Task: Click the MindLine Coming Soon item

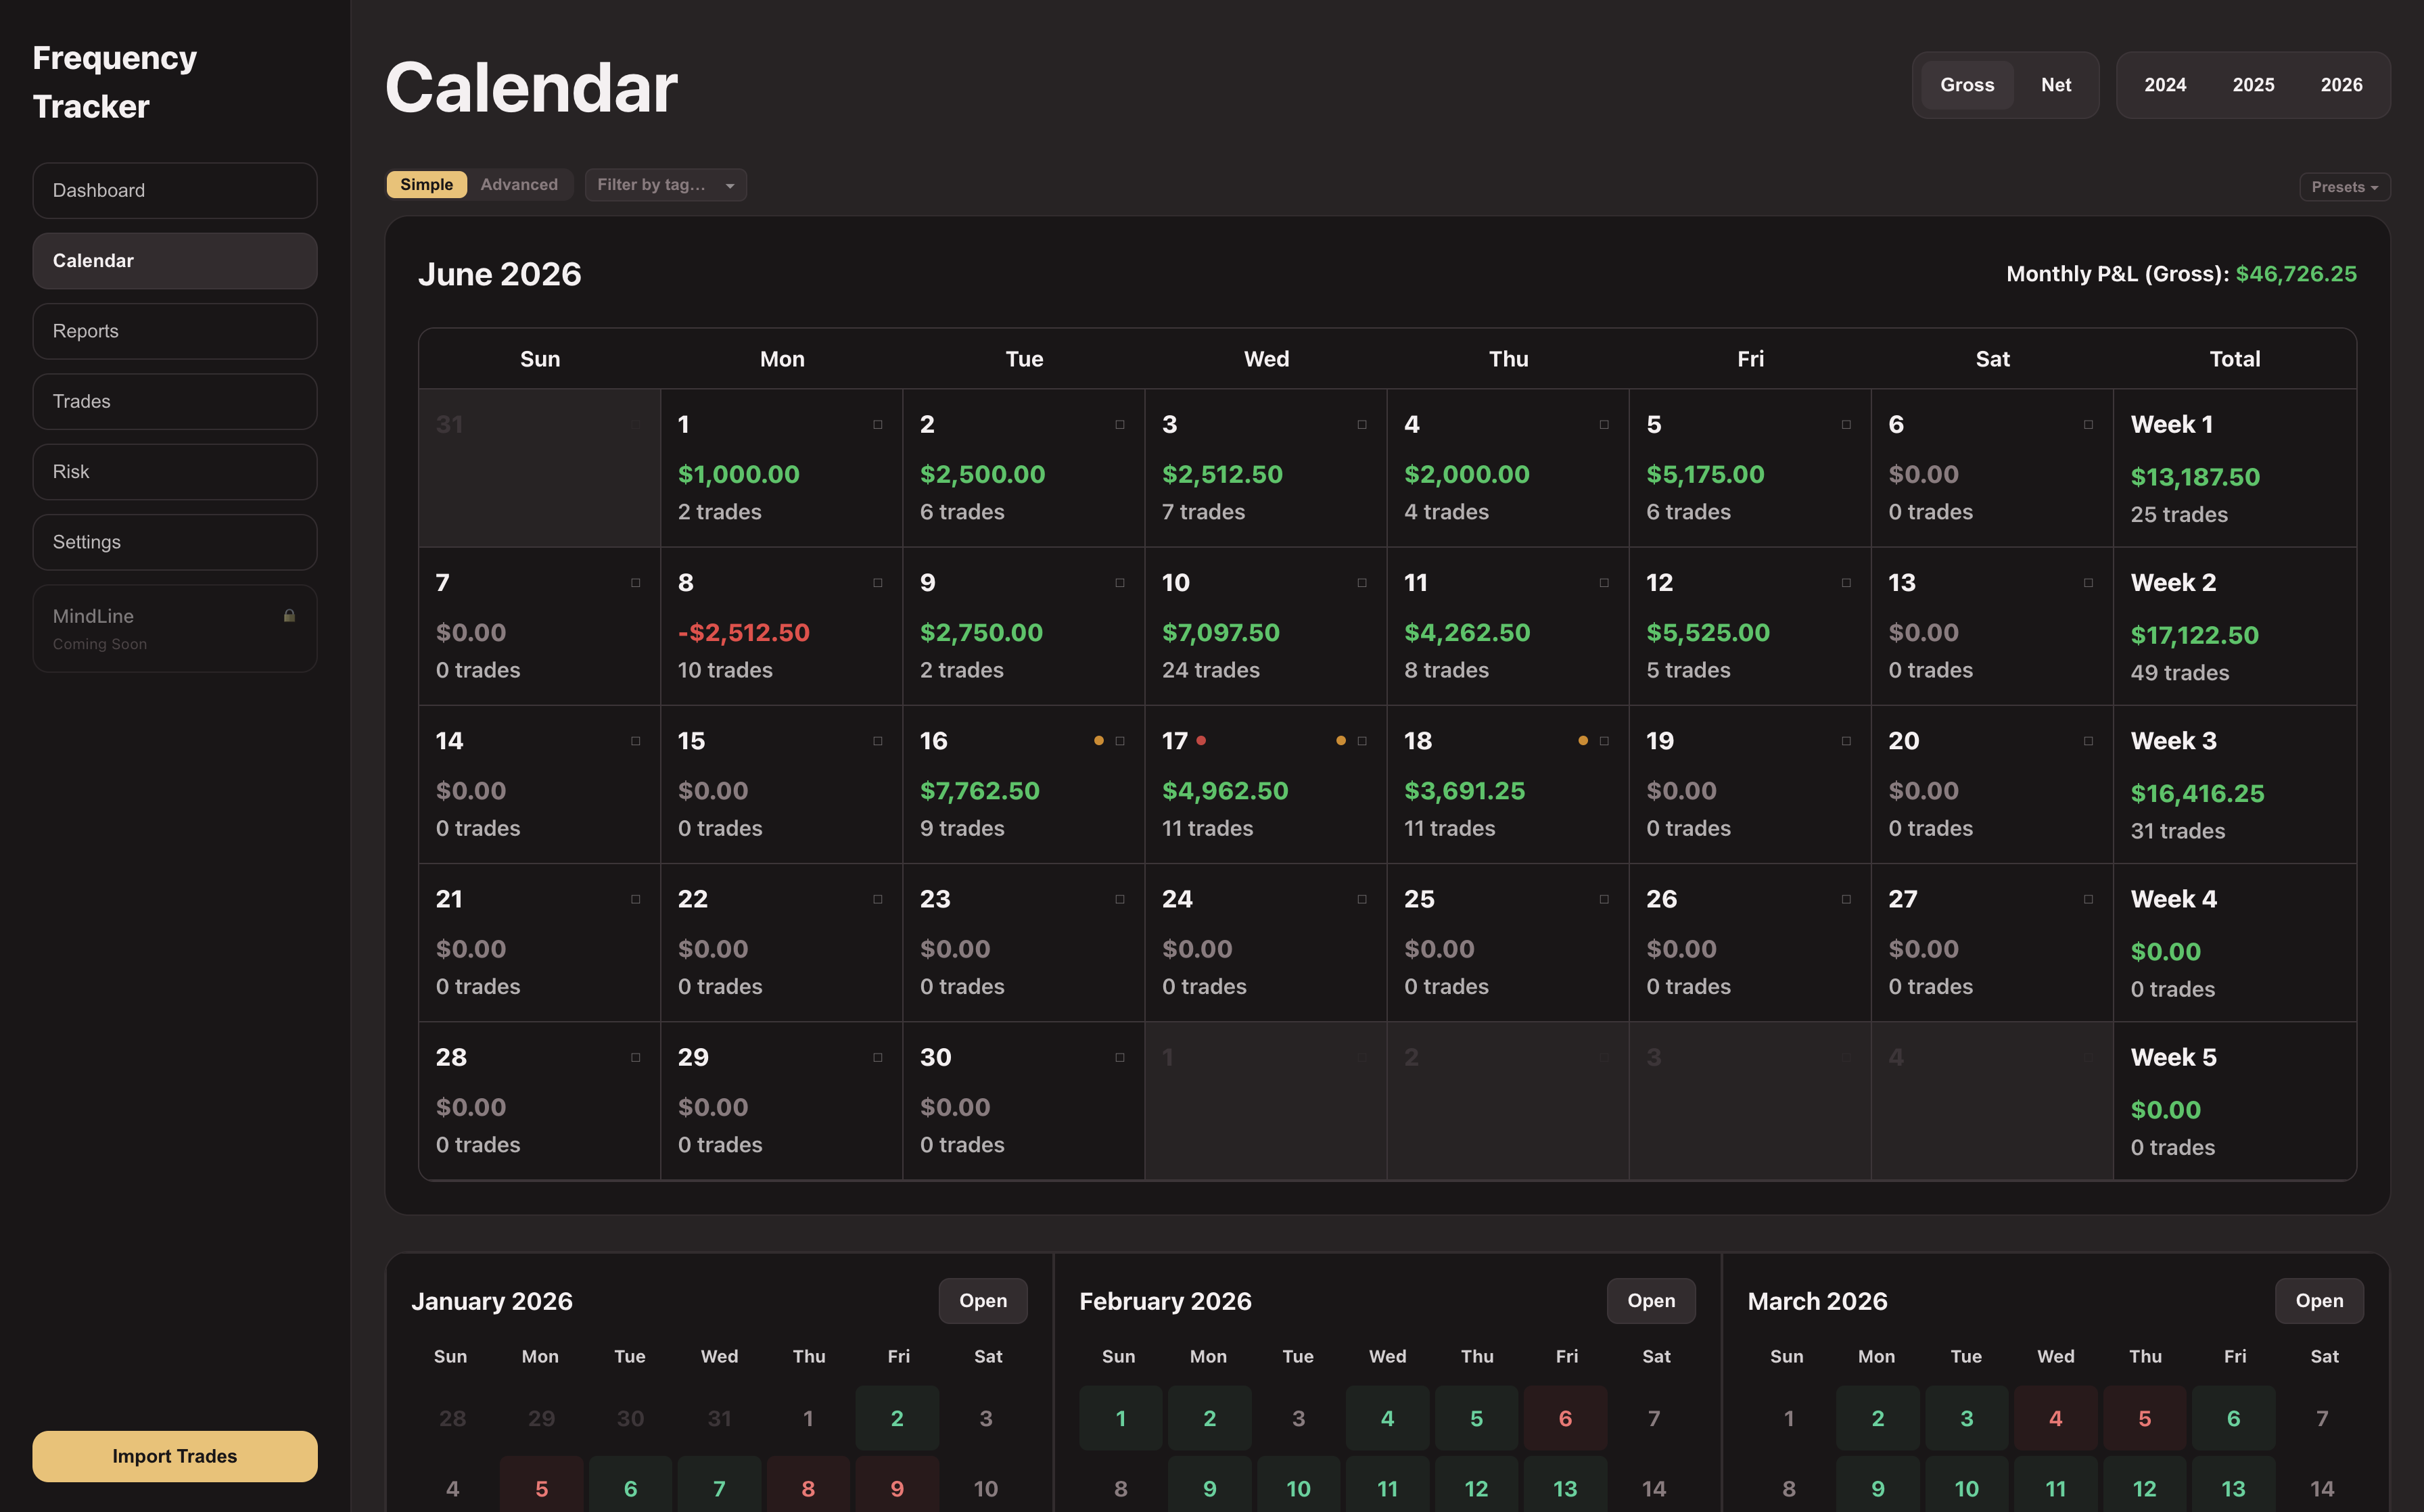Action: tap(175, 628)
